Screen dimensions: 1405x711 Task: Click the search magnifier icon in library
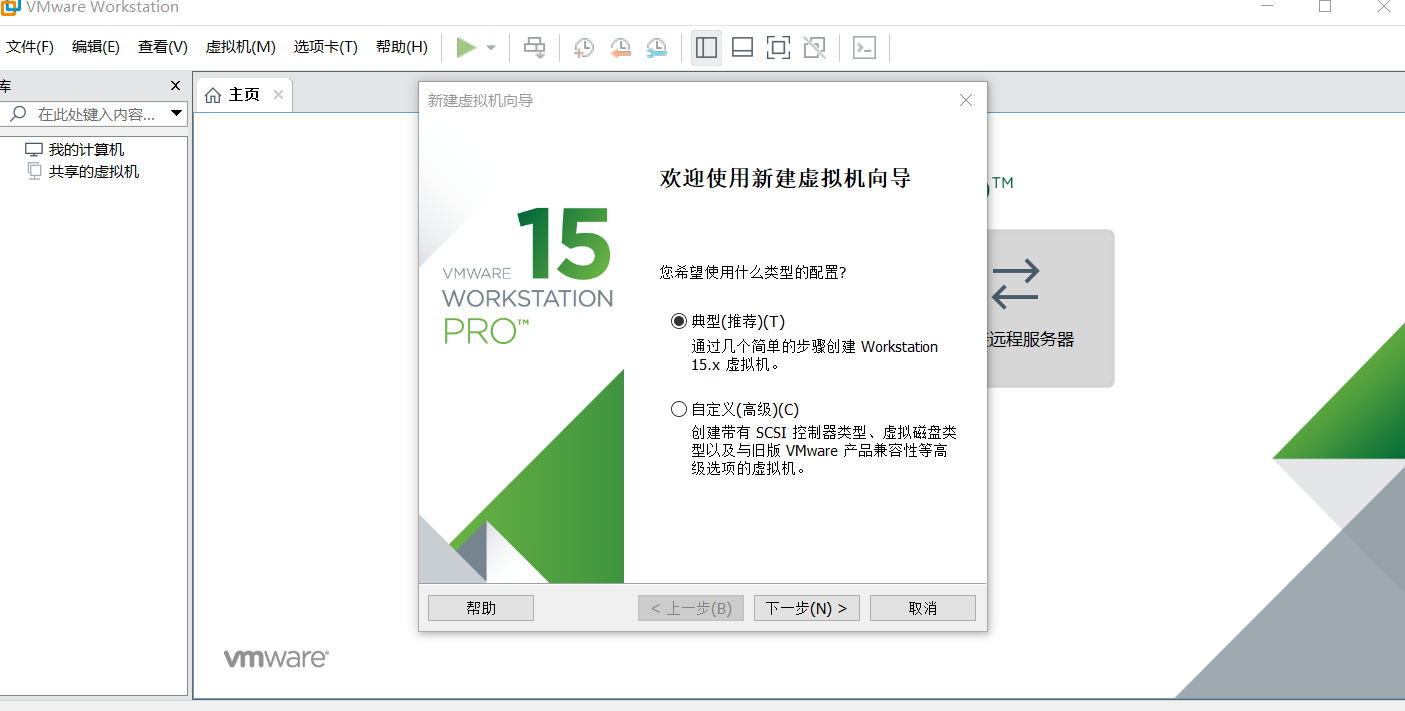click(x=18, y=114)
